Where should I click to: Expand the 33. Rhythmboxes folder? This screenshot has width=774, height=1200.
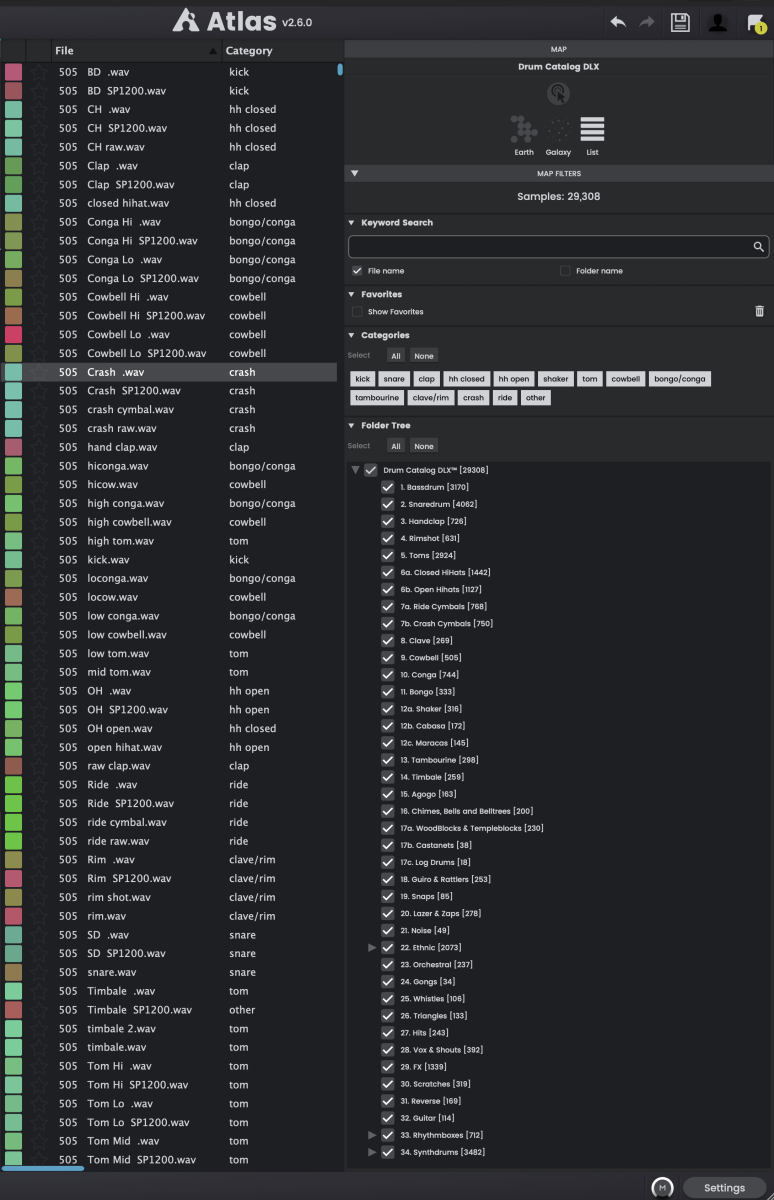[372, 1135]
